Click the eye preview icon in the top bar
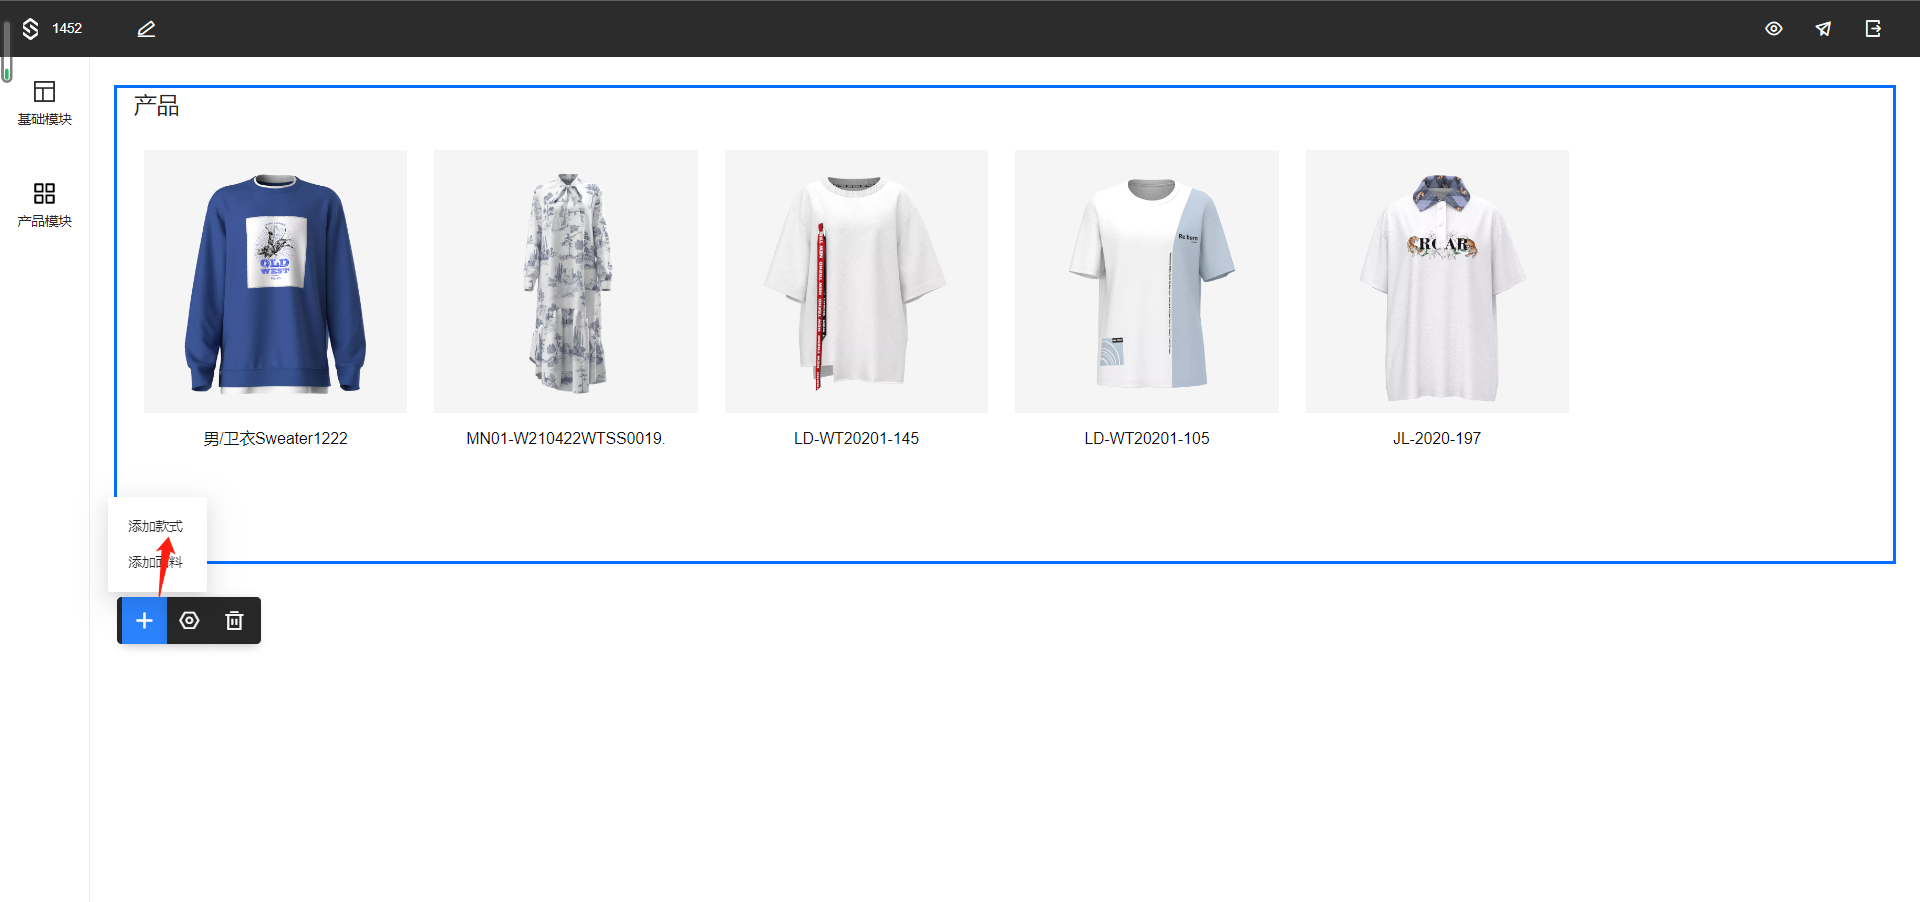The width and height of the screenshot is (1920, 902). pos(1774,29)
